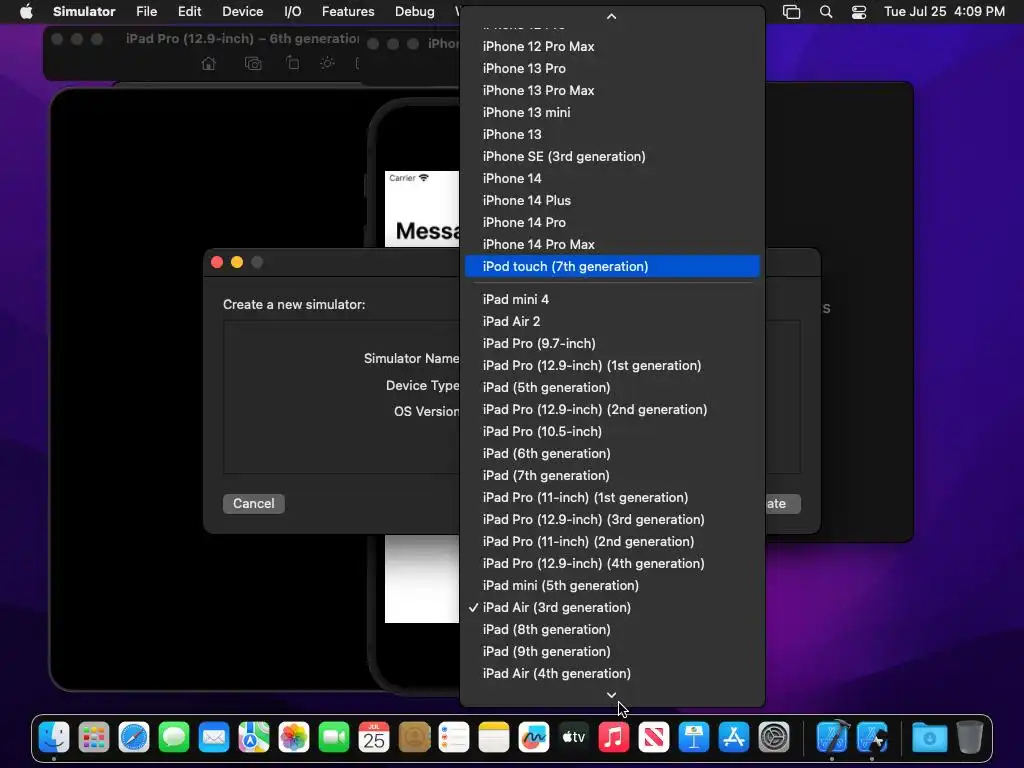
Task: Open the Apple menu
Action: click(26, 12)
